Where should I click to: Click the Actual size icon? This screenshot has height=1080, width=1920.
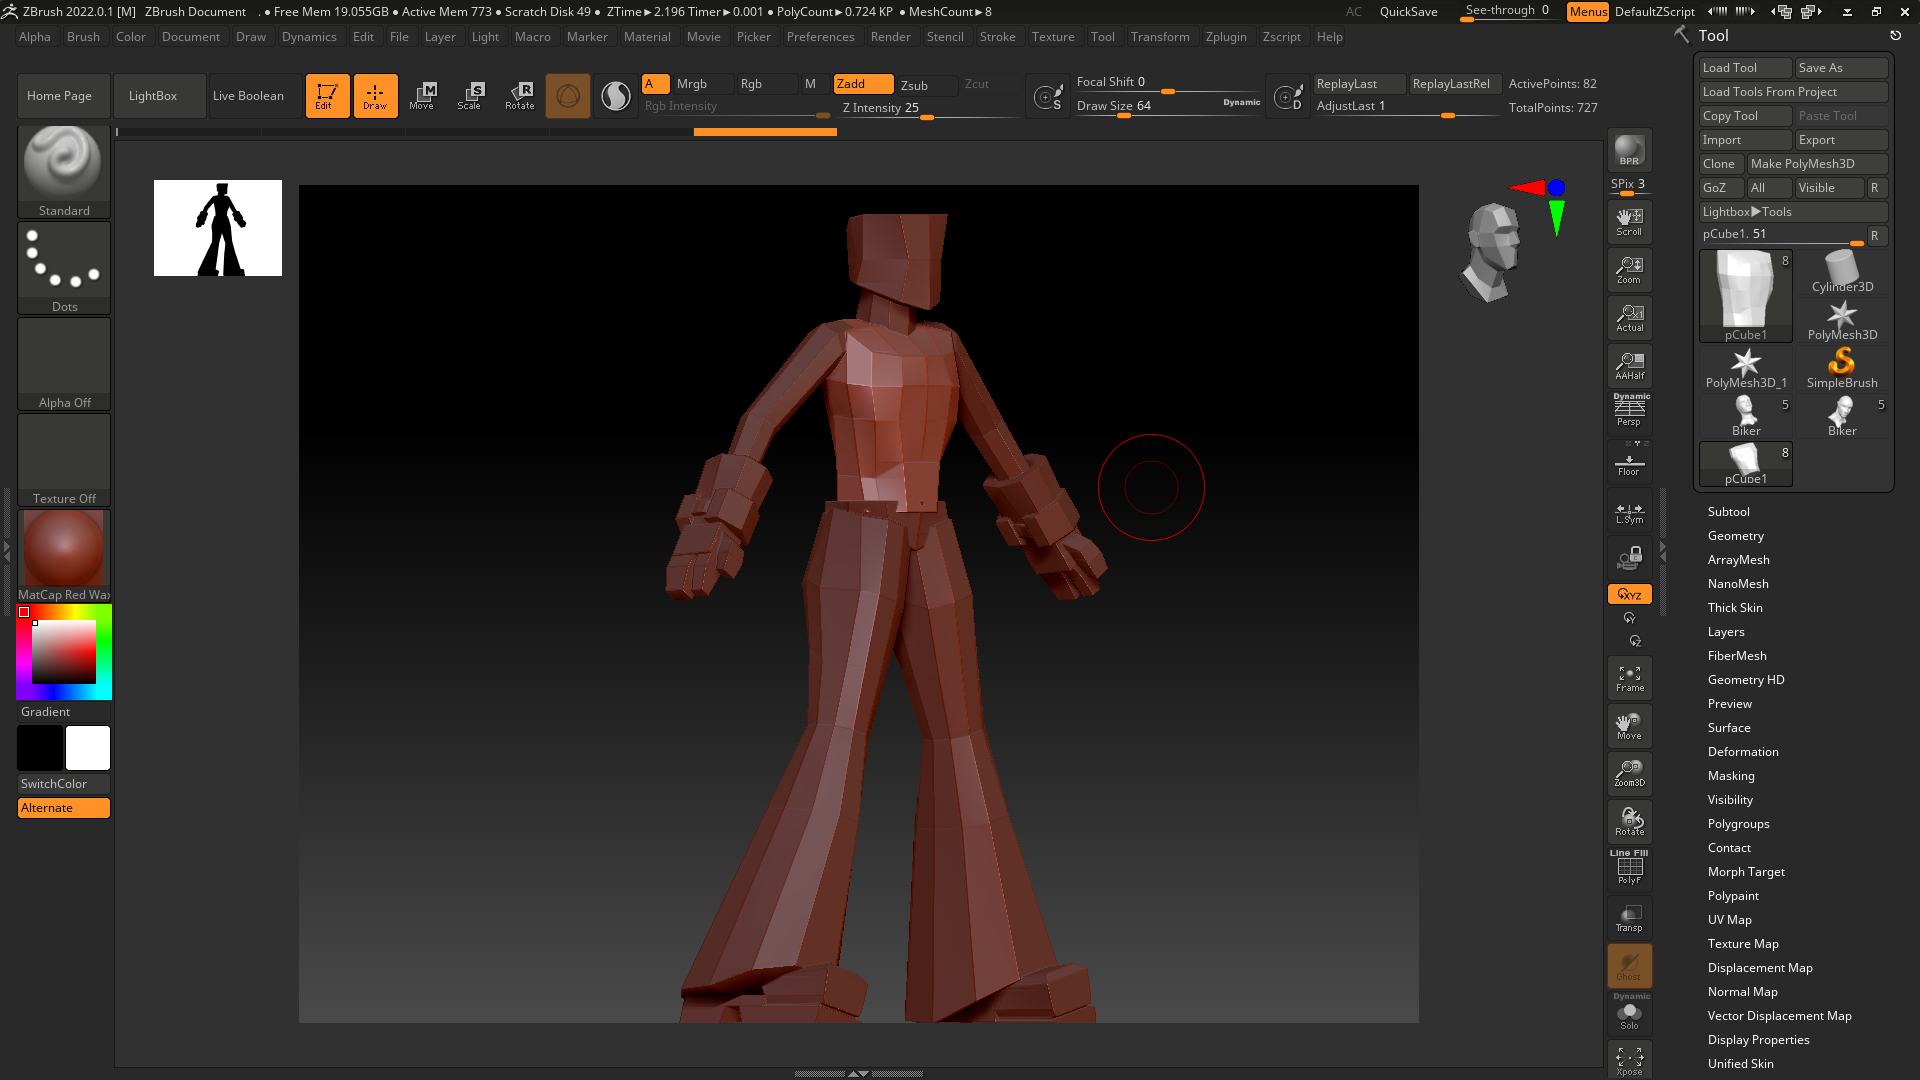[1629, 318]
